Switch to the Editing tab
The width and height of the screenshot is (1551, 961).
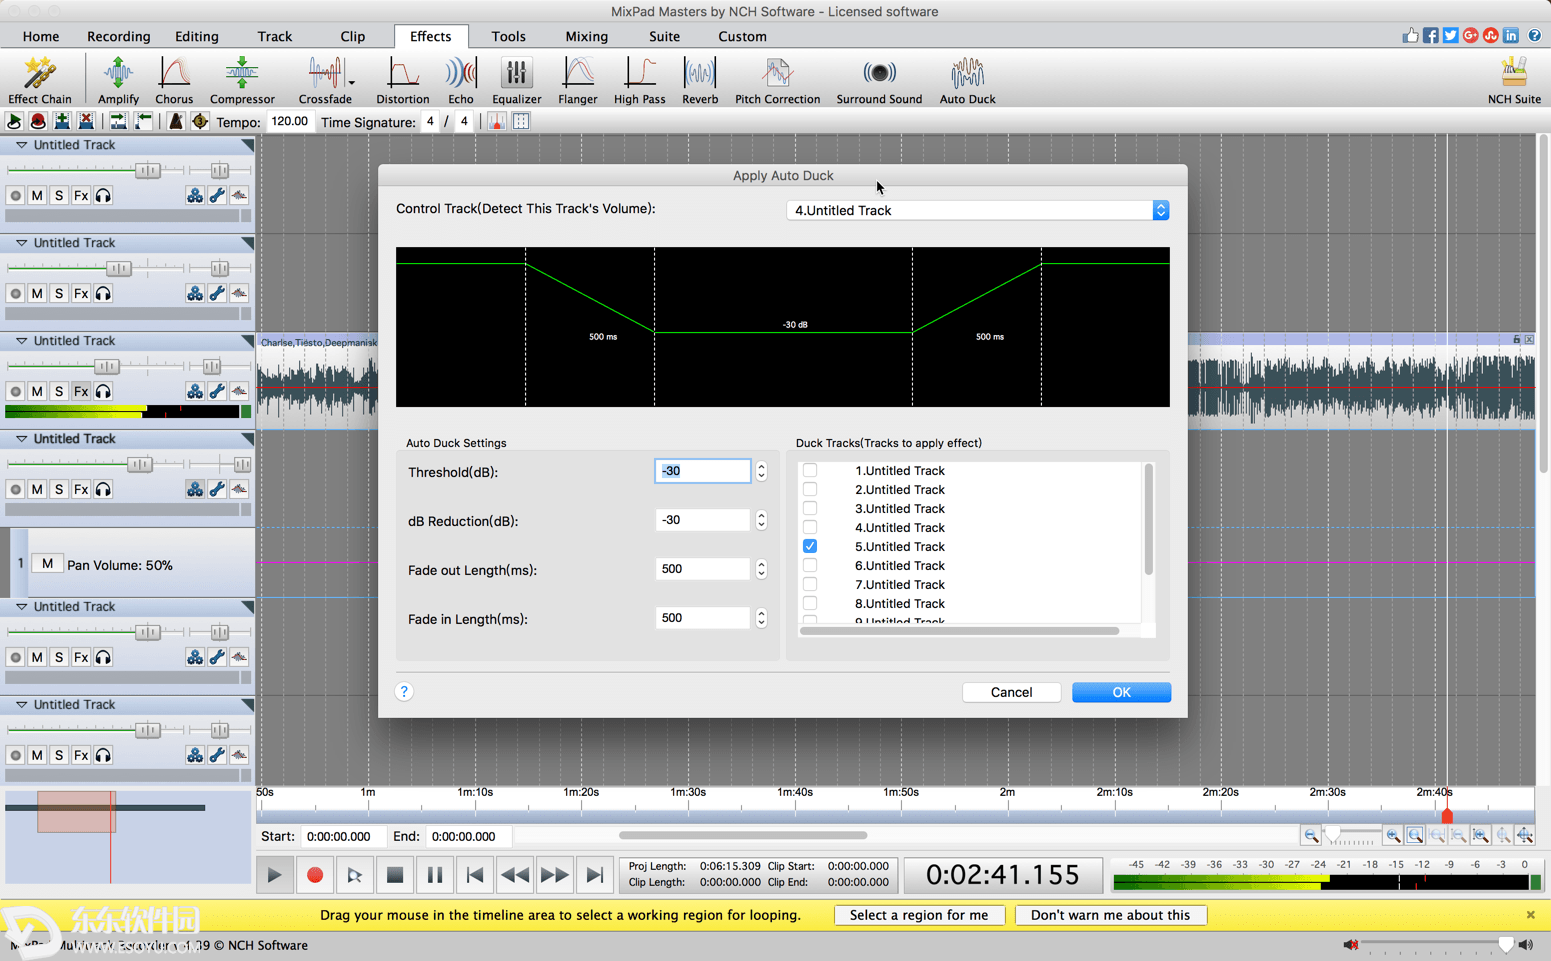click(197, 36)
